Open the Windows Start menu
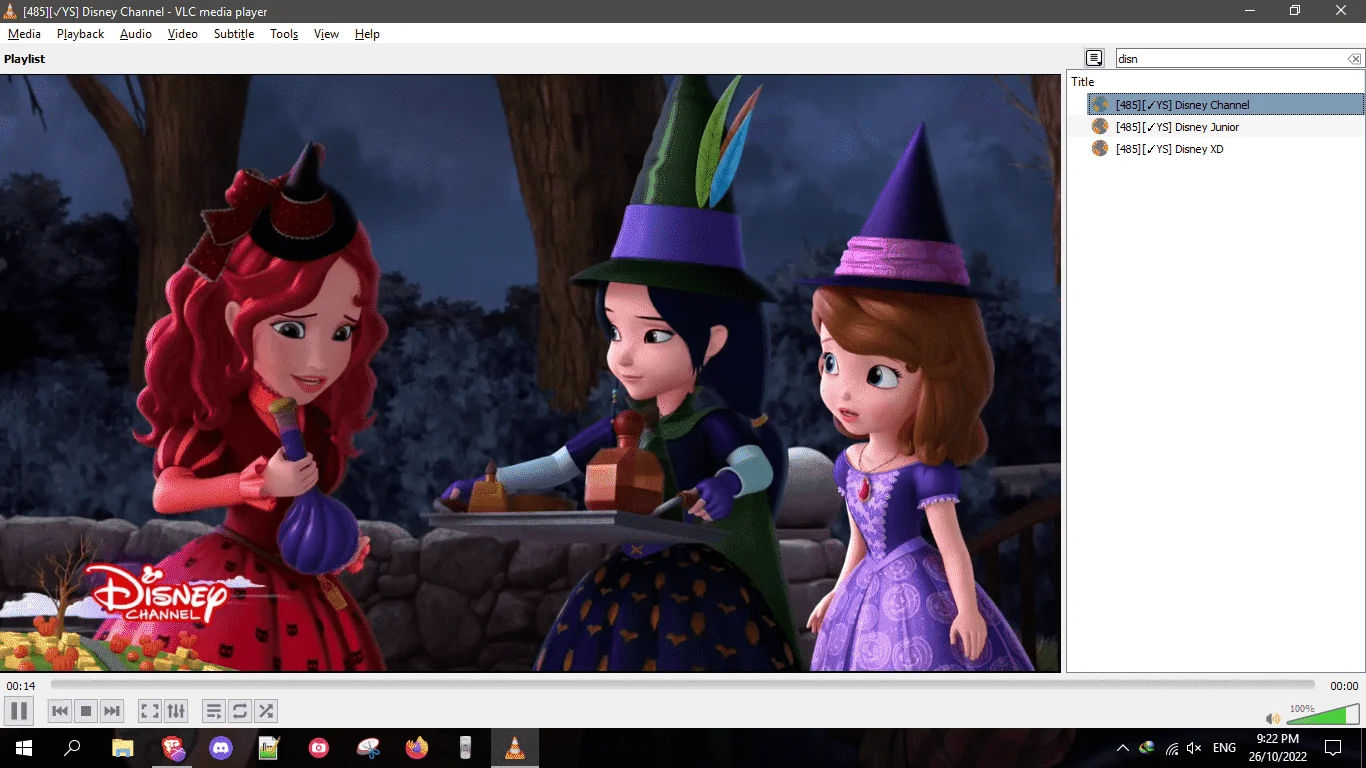Viewport: 1366px width, 768px height. (x=24, y=748)
